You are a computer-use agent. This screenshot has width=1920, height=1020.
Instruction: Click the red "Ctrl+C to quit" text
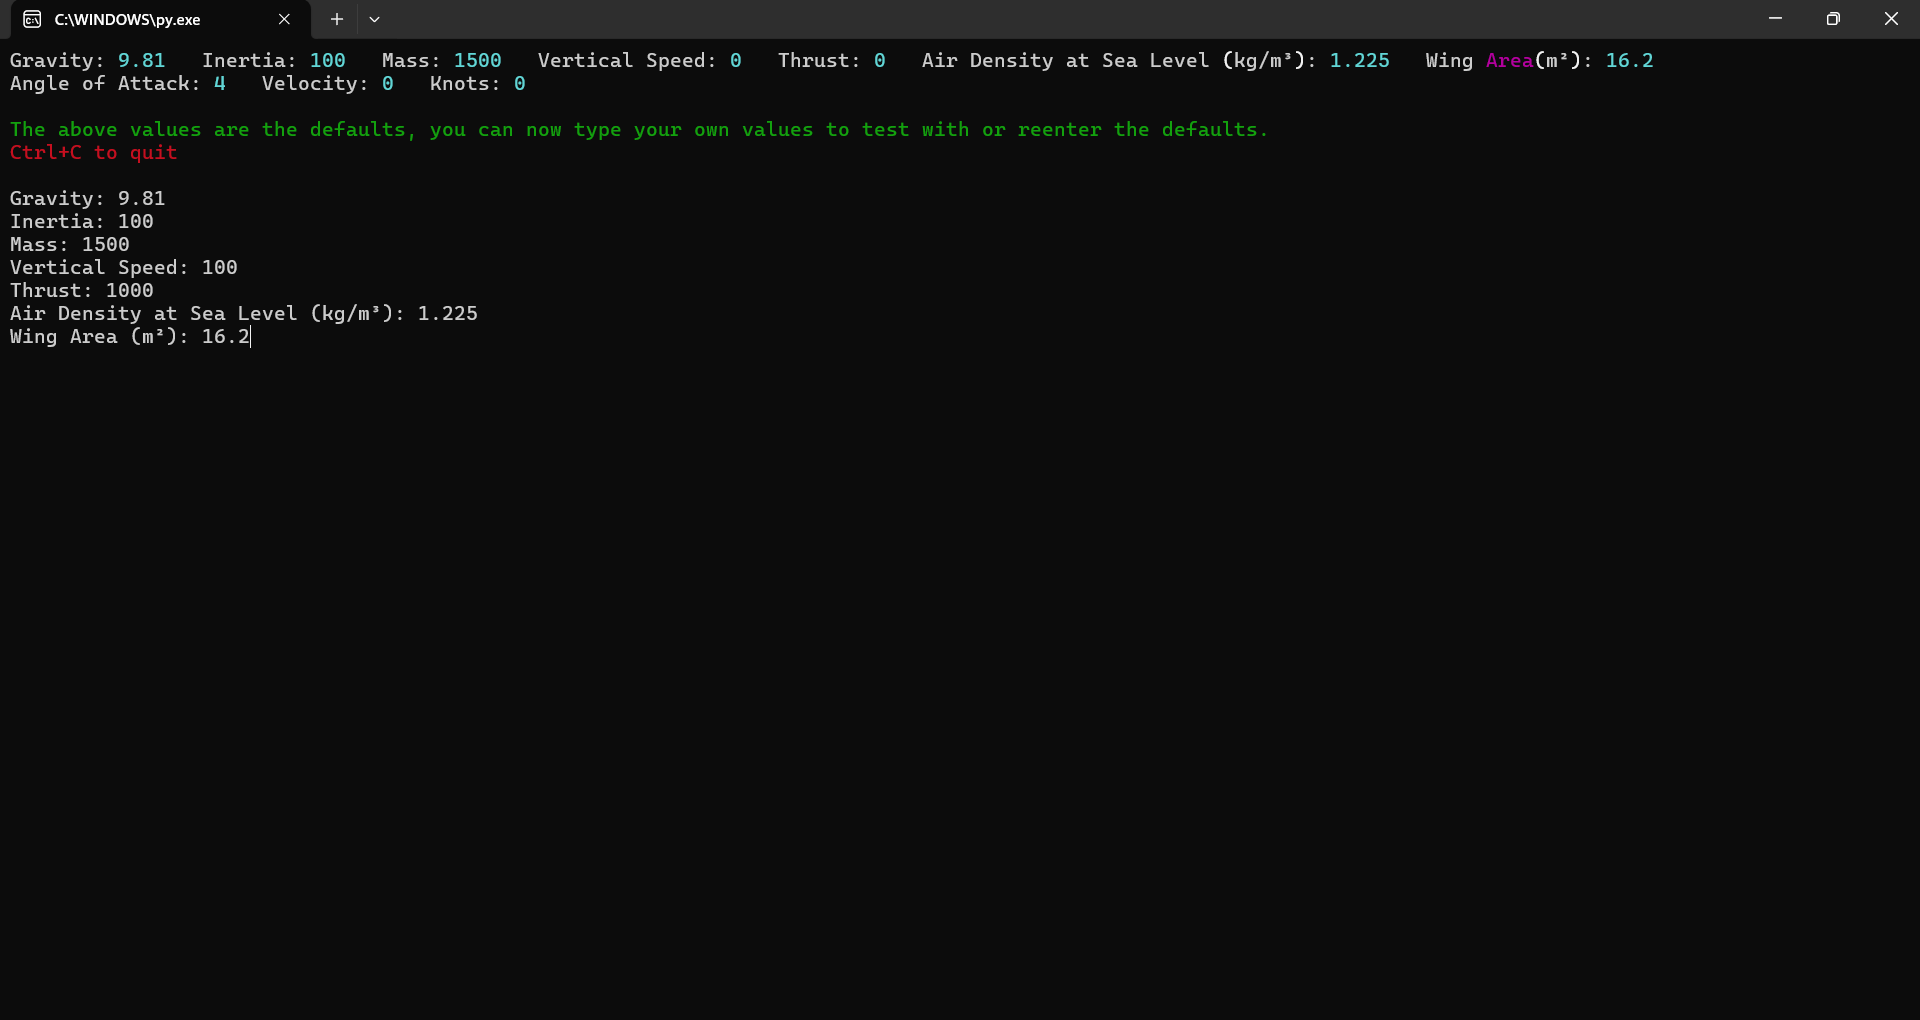93,153
